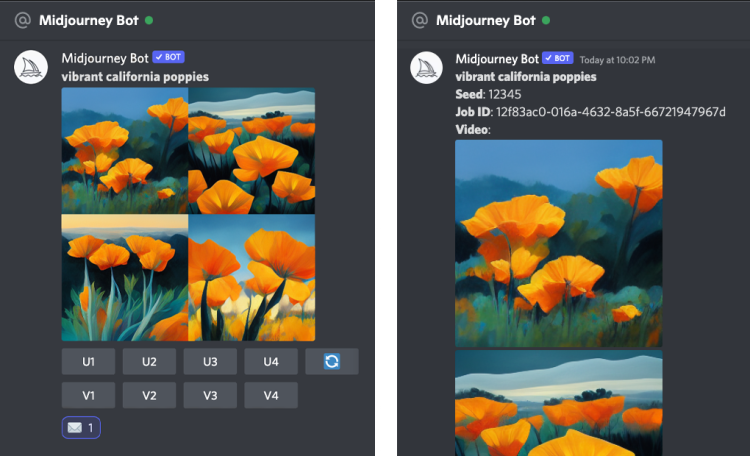
Task: Create variations with V1
Action: pos(88,395)
